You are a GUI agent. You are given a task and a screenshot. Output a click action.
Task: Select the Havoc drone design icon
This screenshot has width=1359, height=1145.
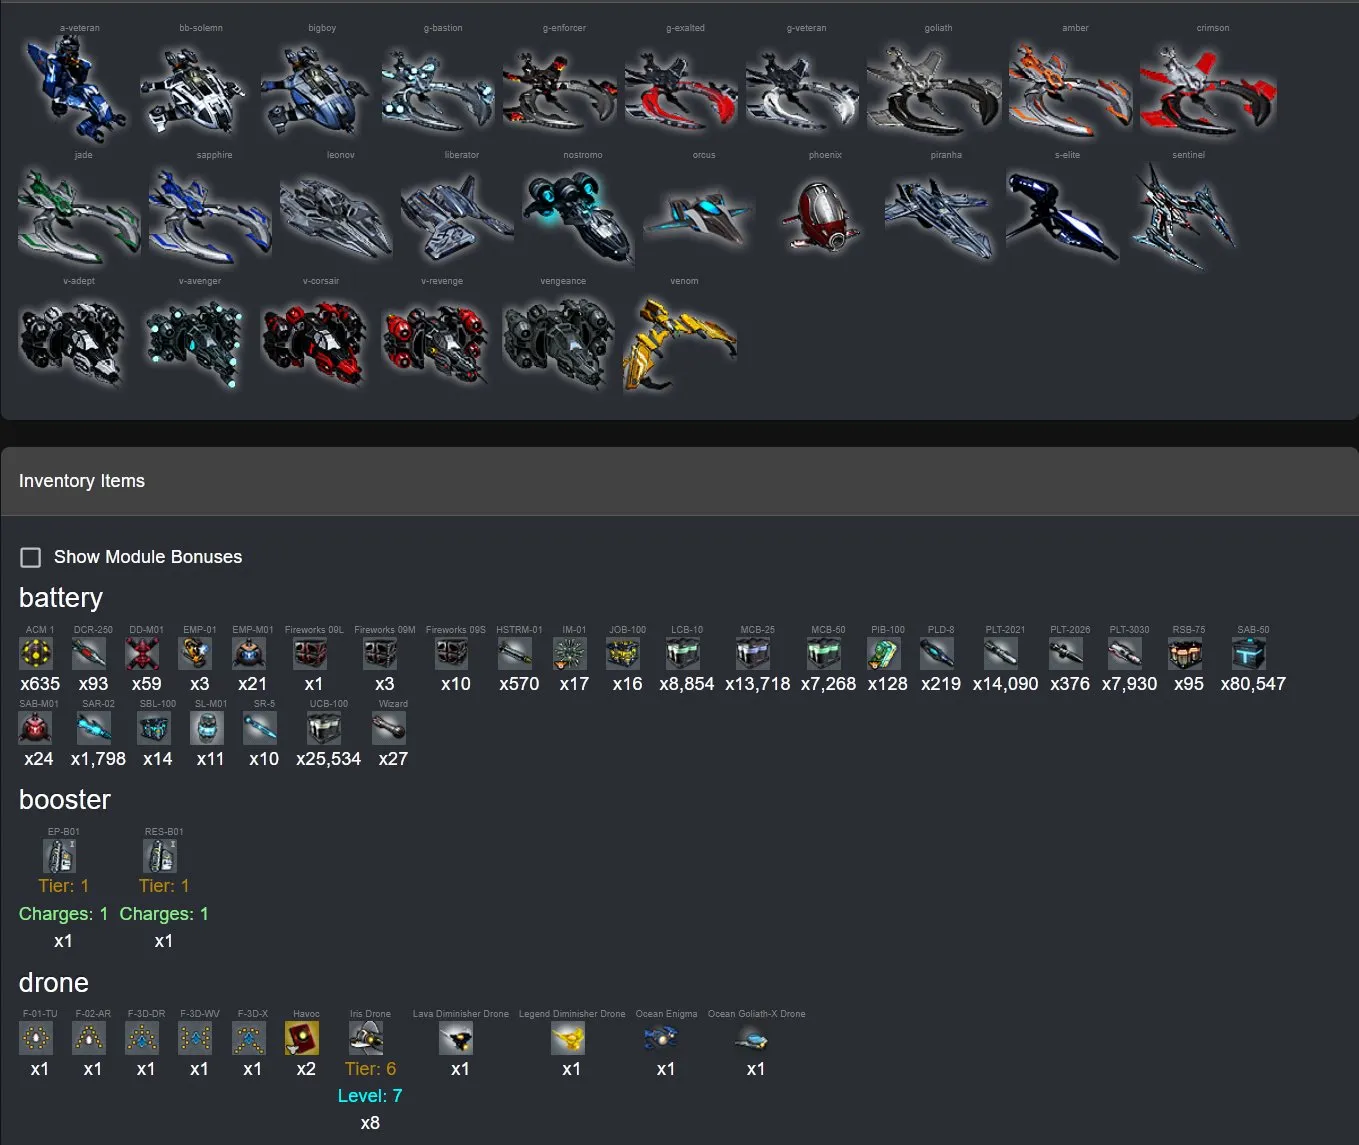tap(302, 1038)
